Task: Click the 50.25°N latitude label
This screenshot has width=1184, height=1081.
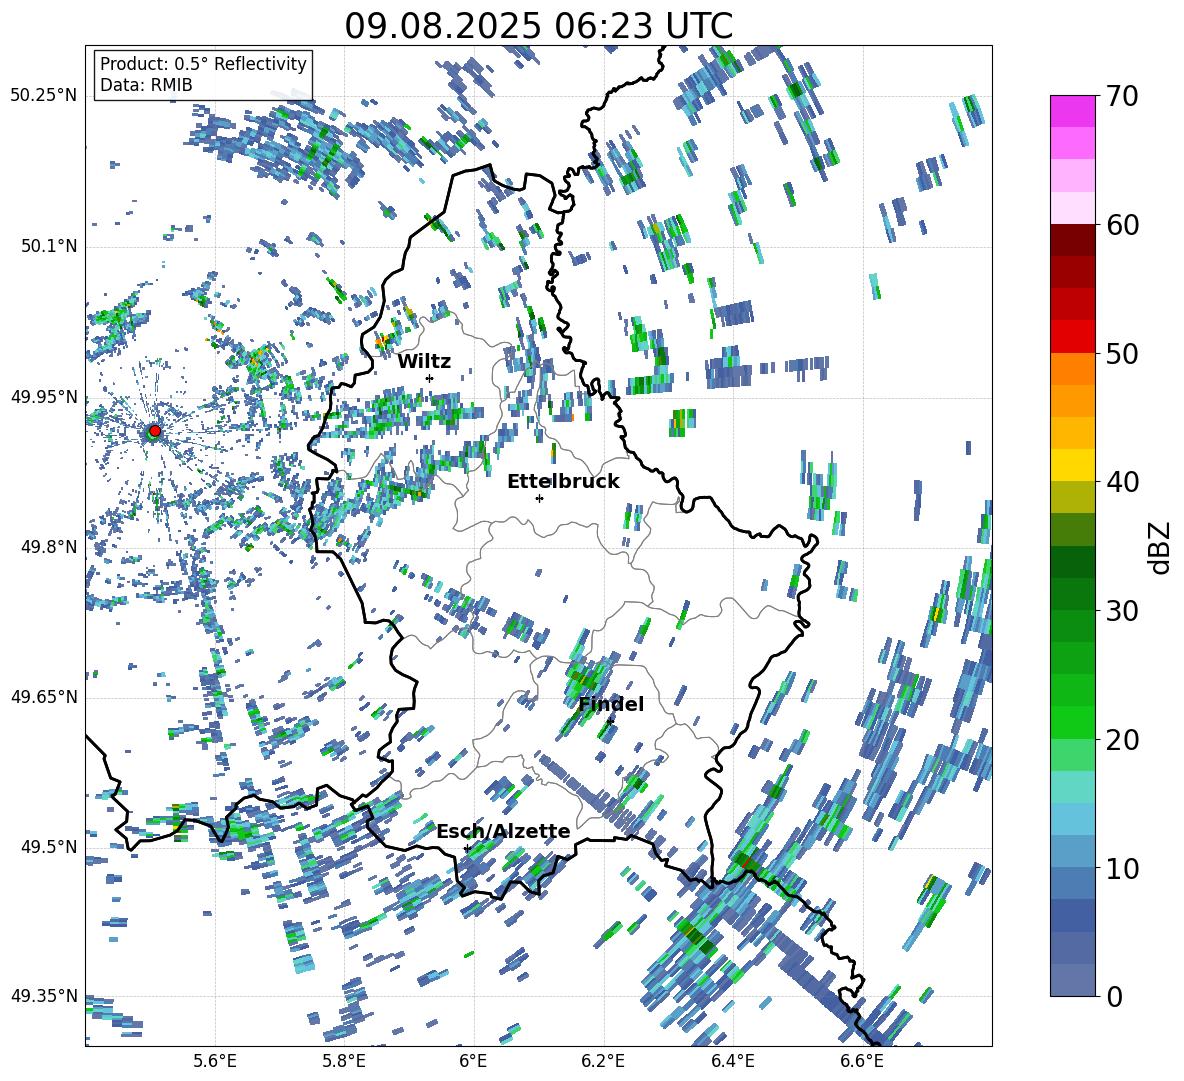Action: coord(44,96)
